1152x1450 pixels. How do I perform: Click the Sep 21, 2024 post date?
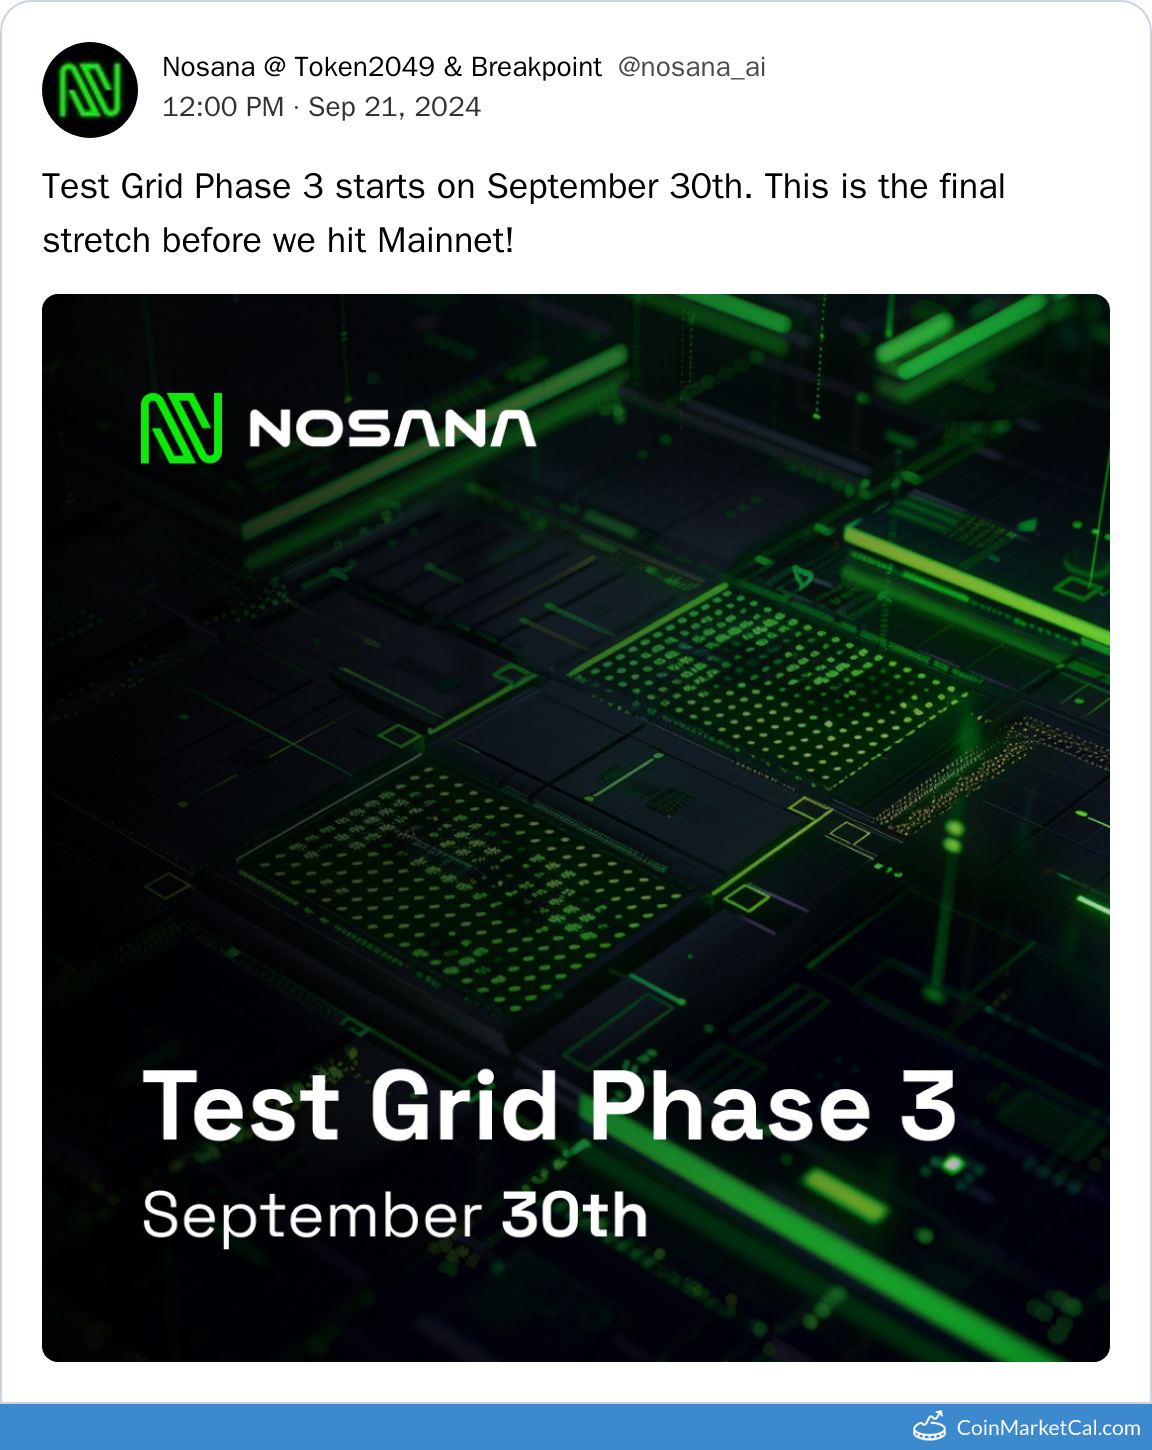tap(394, 107)
